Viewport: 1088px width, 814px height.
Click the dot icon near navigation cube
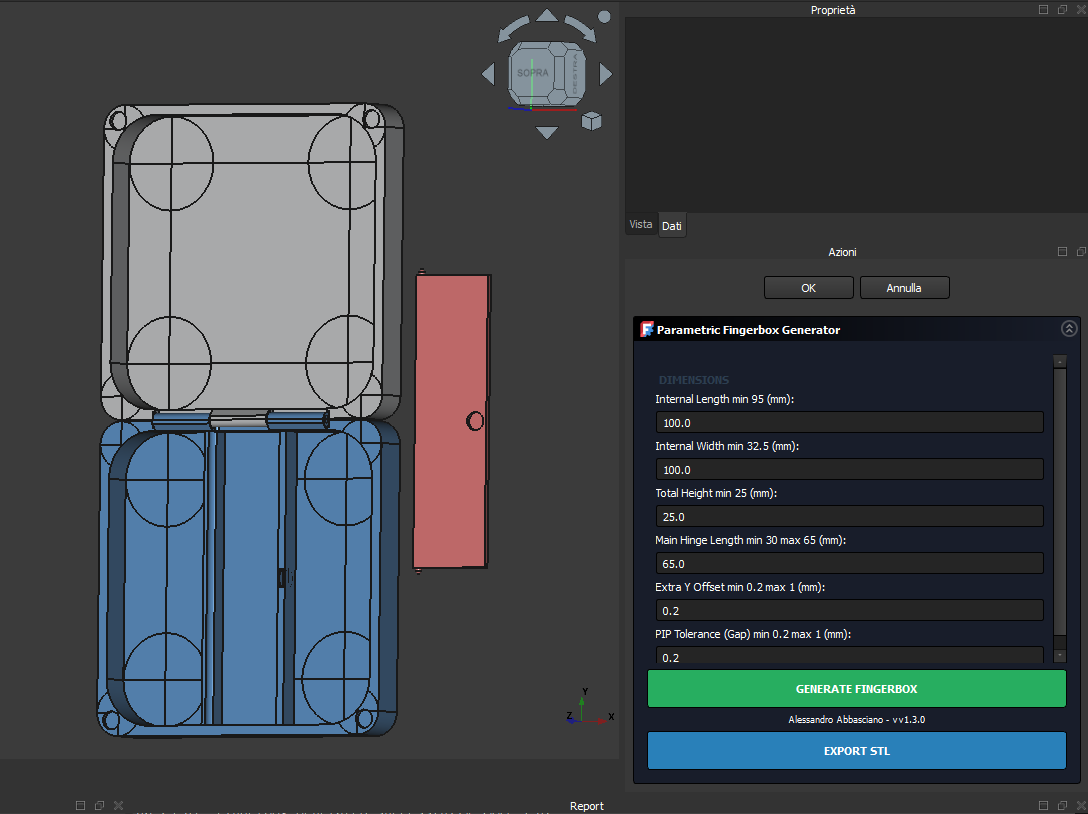pos(604,17)
